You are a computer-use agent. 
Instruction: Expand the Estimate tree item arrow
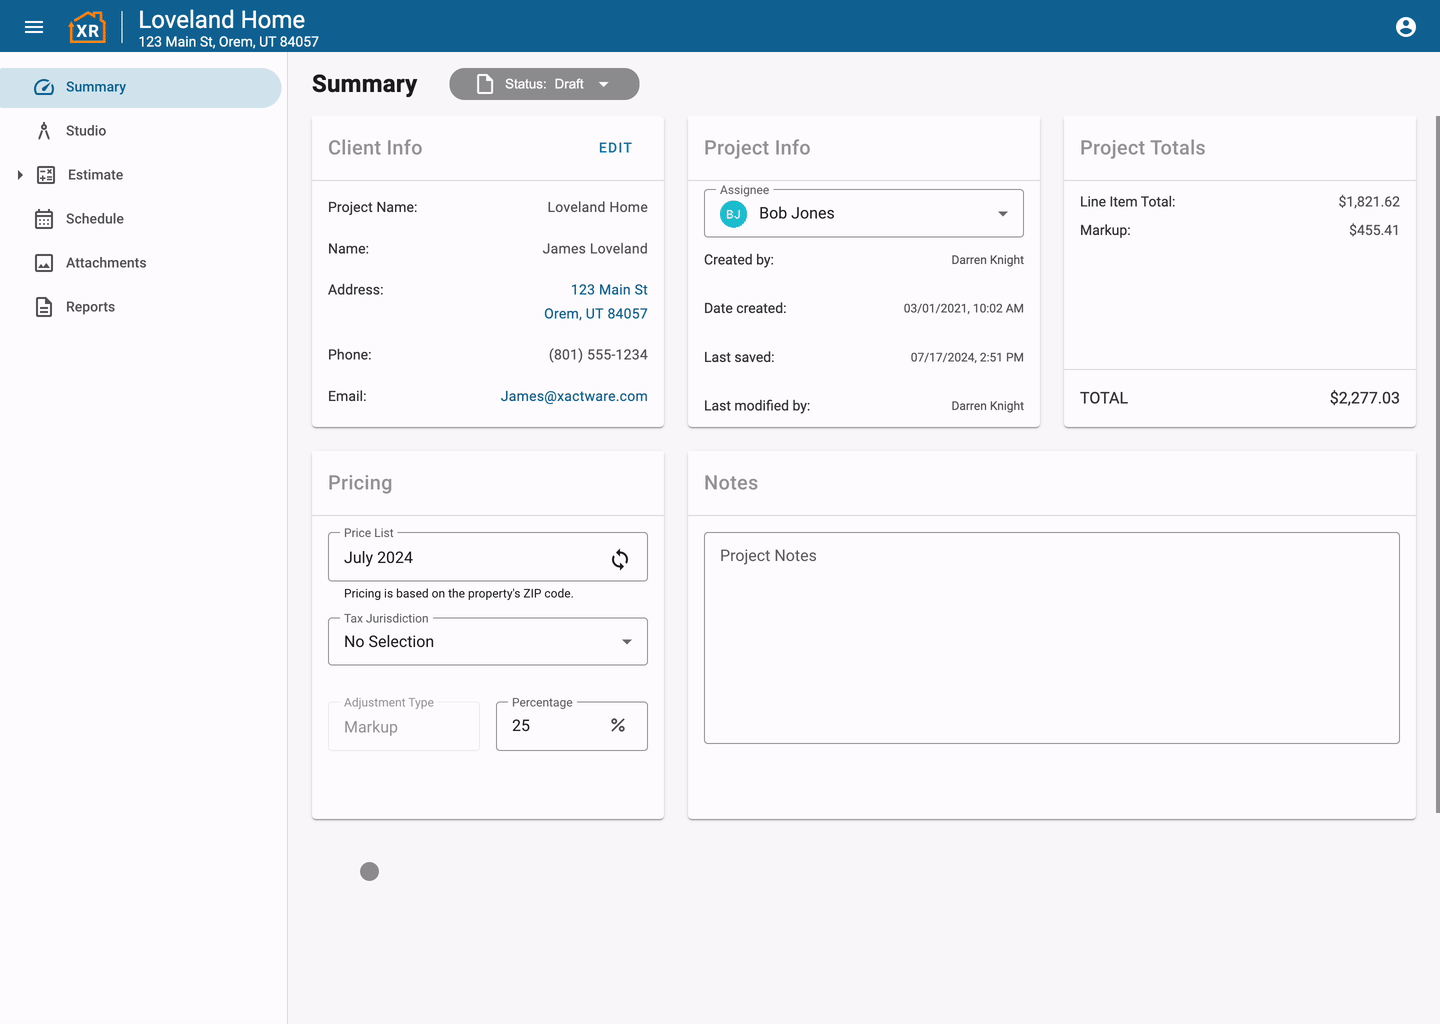tap(20, 175)
